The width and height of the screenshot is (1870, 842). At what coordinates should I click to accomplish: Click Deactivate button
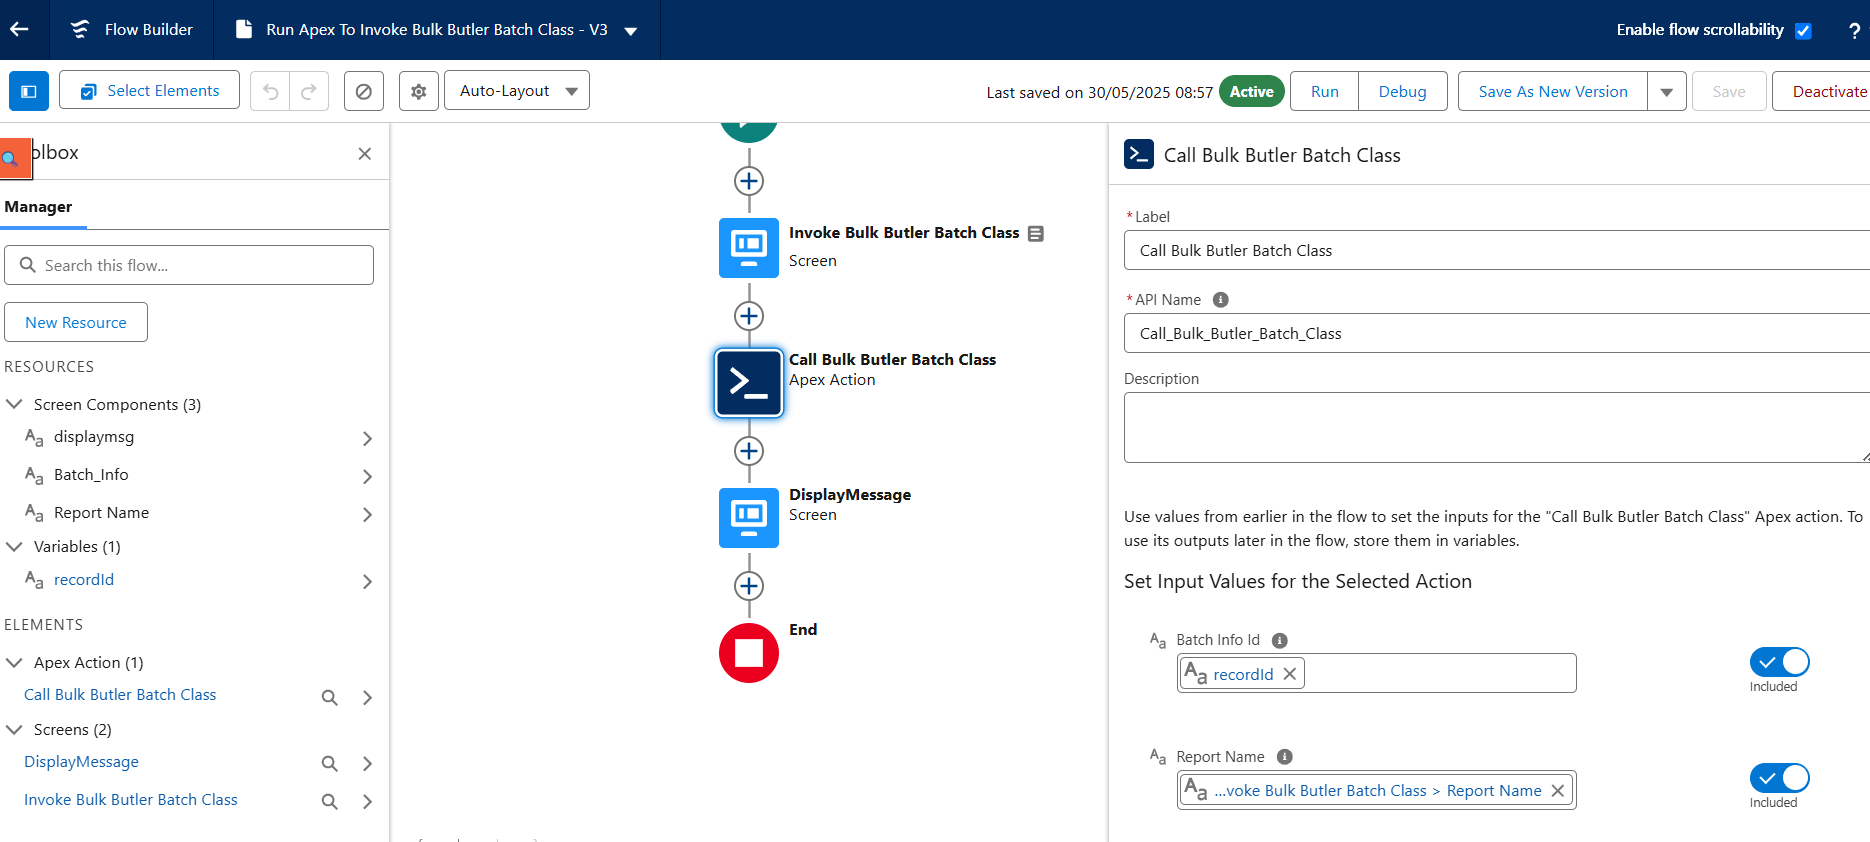click(x=1822, y=91)
